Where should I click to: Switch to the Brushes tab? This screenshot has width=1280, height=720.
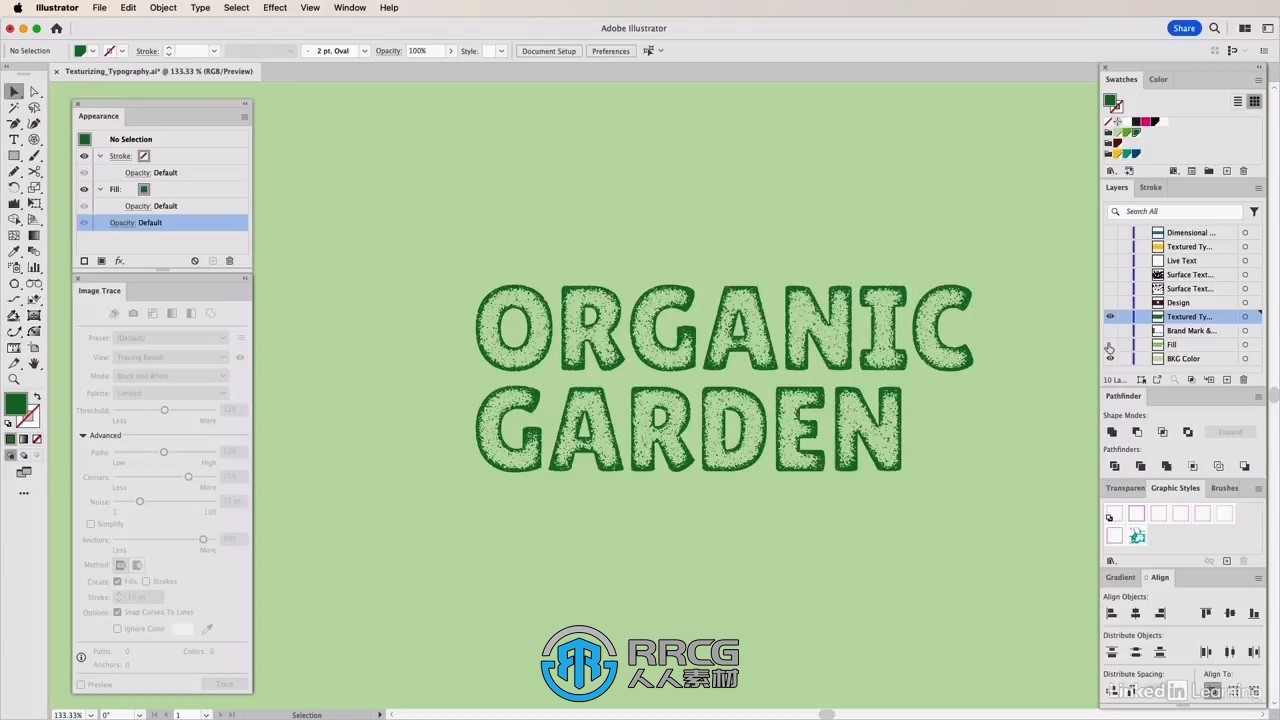tap(1225, 488)
